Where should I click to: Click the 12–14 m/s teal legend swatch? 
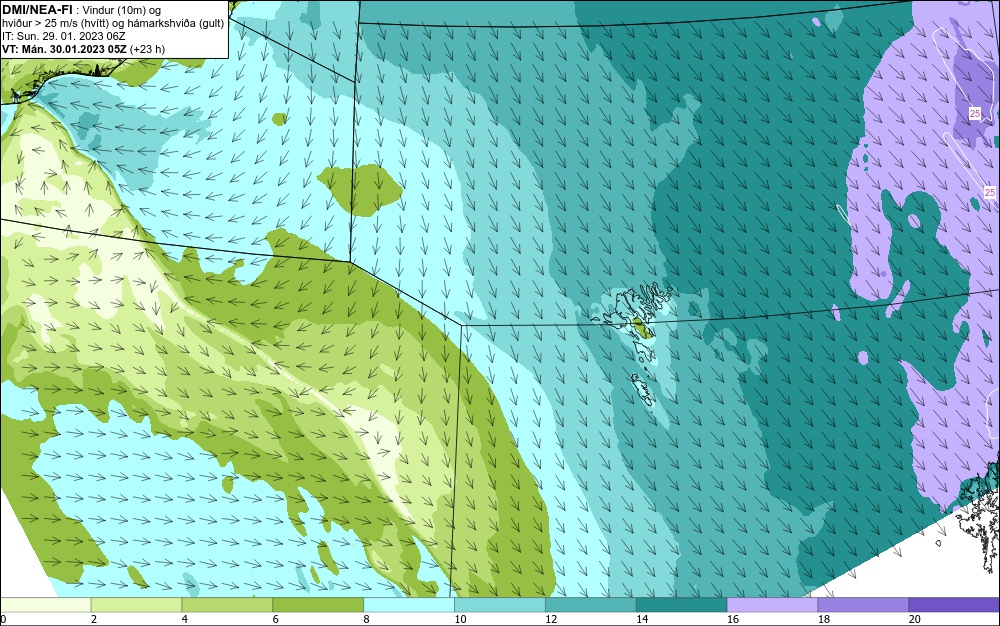click(x=591, y=605)
